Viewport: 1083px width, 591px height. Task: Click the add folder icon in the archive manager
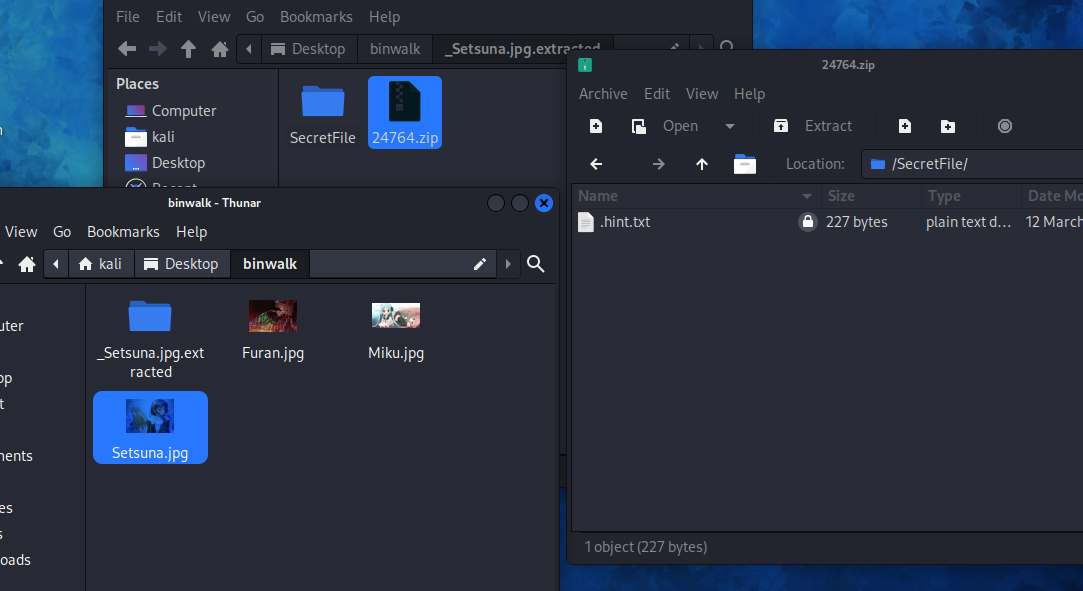[x=948, y=126]
